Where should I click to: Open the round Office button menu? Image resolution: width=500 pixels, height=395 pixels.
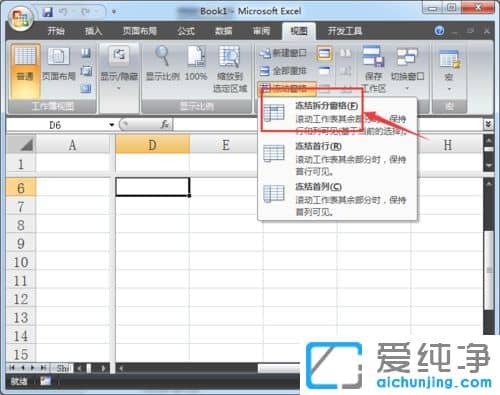pyautogui.click(x=21, y=18)
